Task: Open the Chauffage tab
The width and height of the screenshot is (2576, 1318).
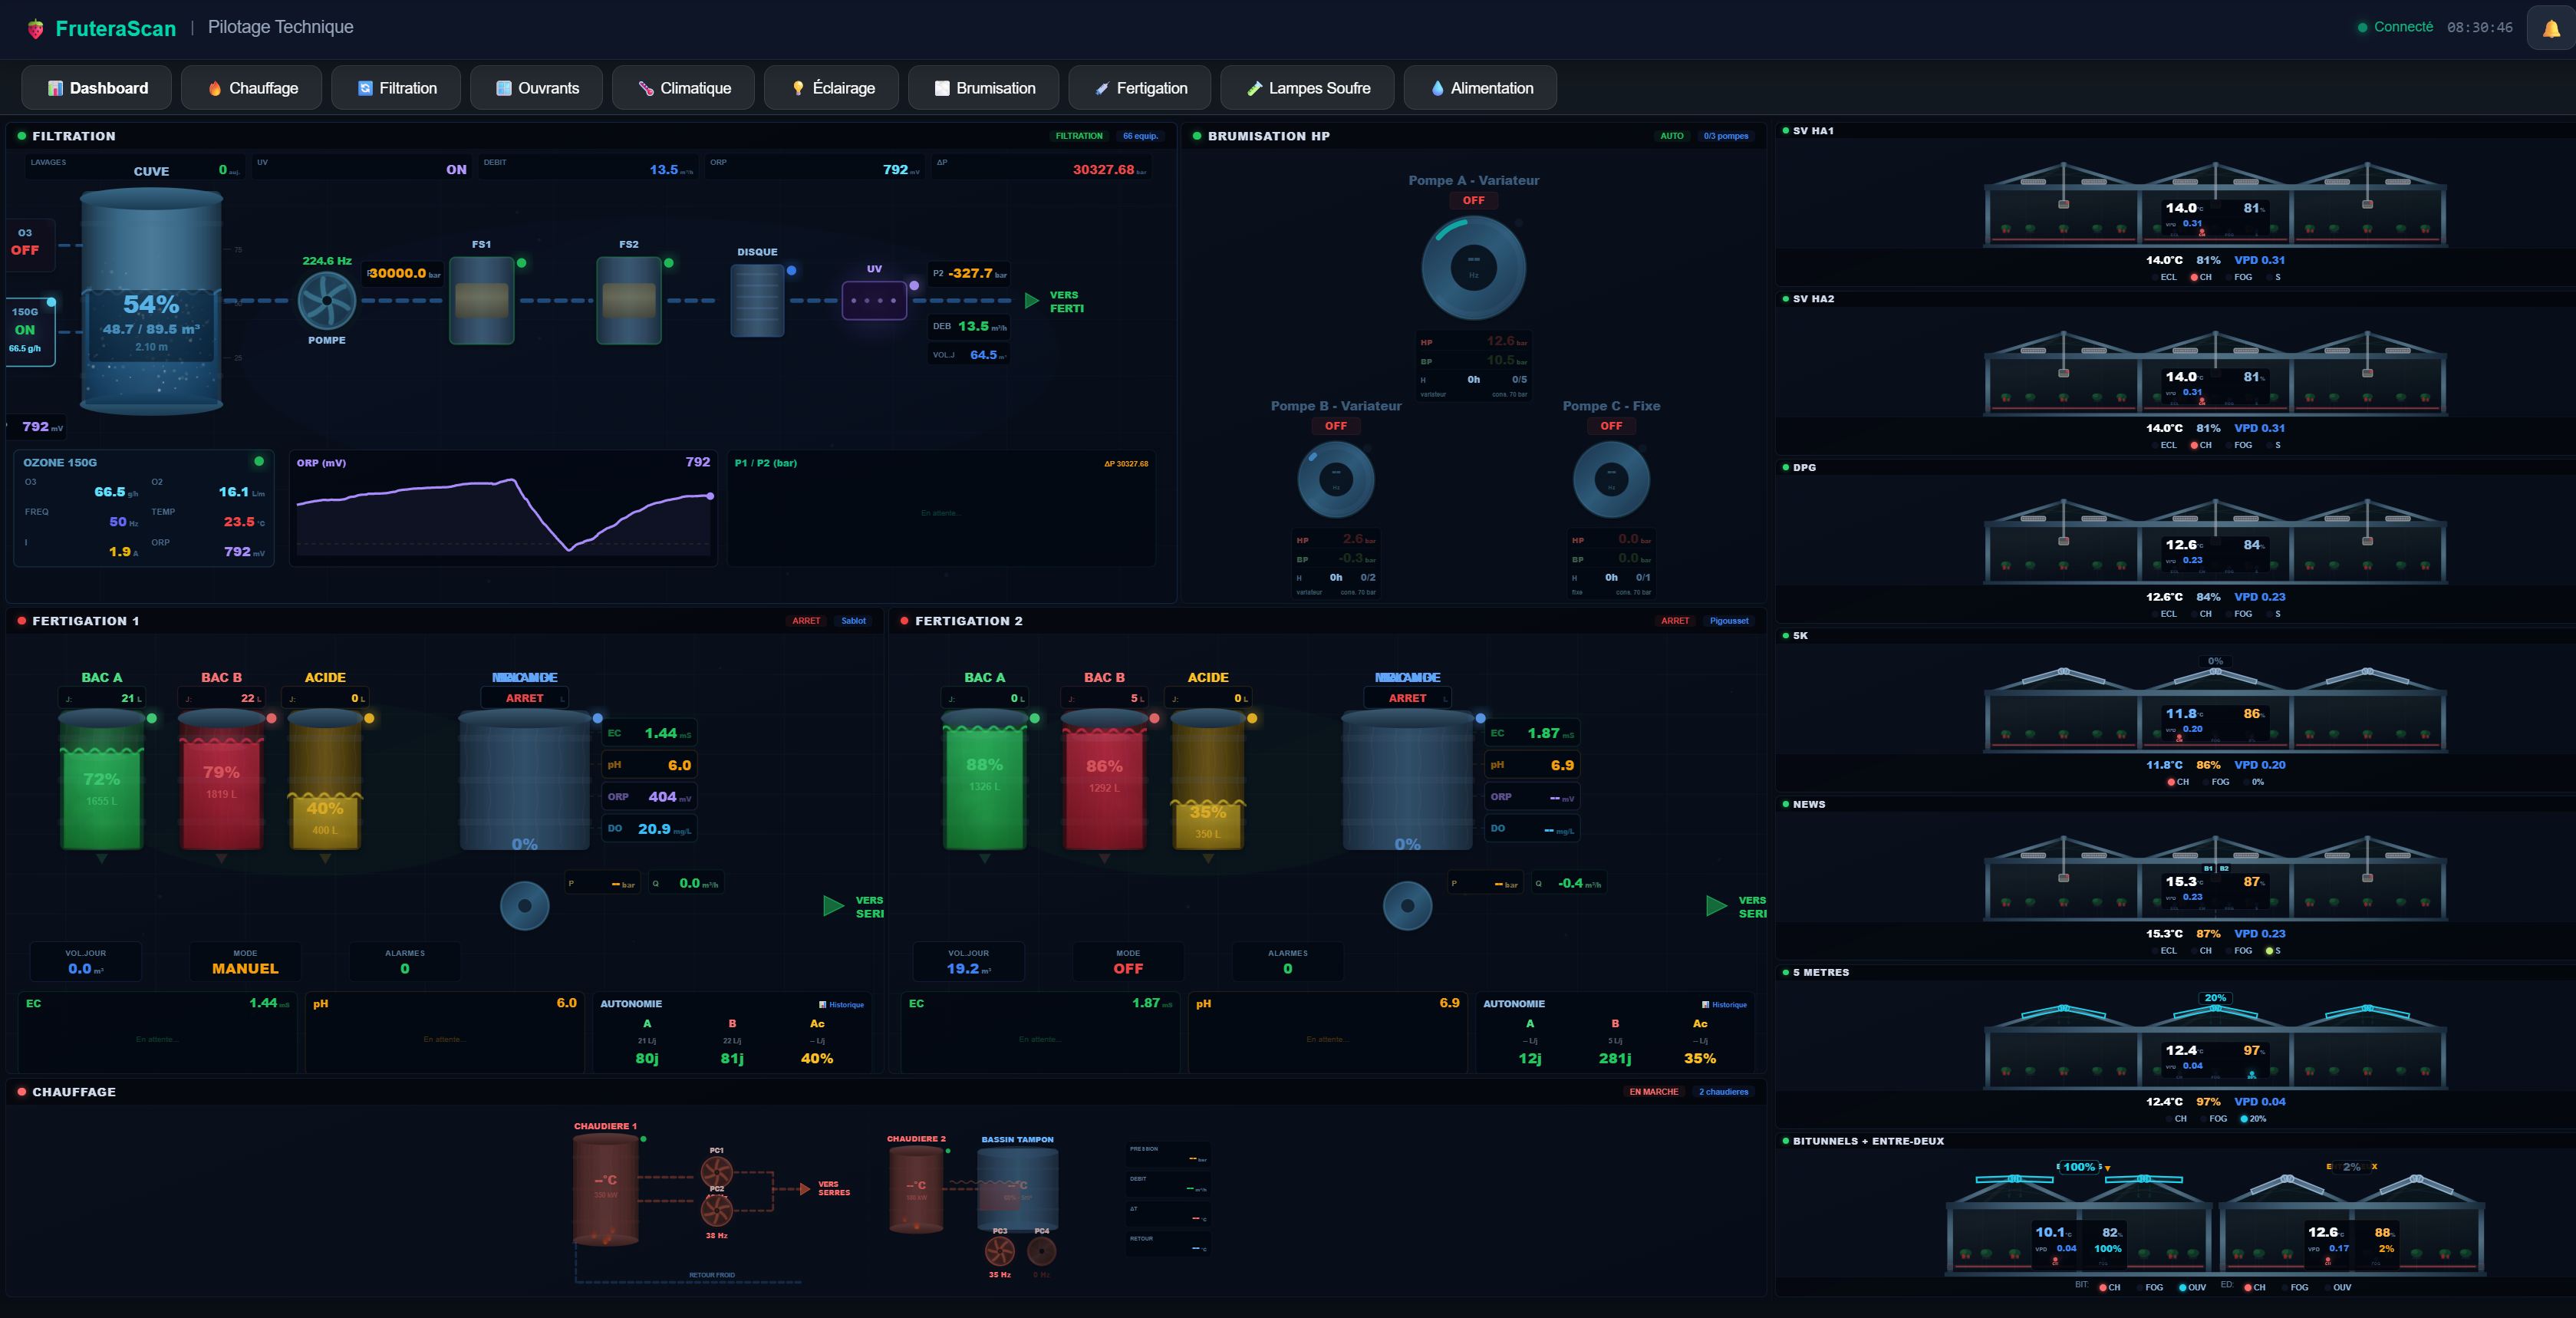Action: click(252, 88)
